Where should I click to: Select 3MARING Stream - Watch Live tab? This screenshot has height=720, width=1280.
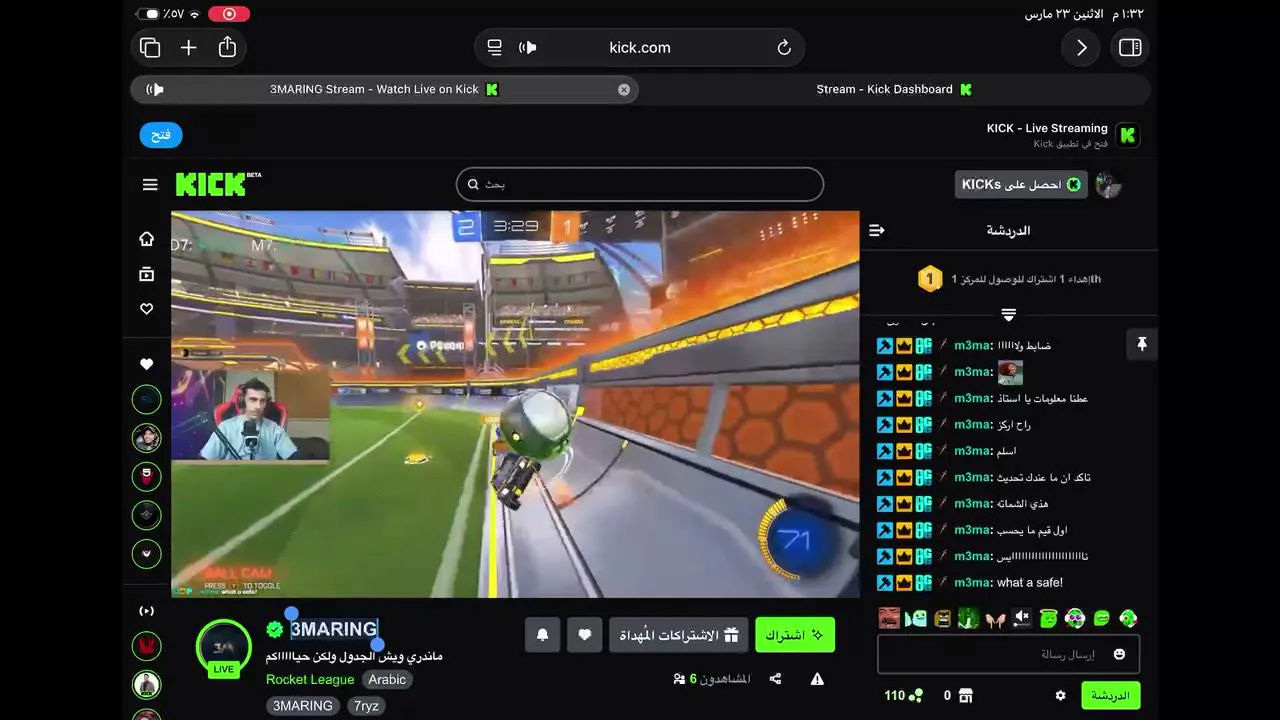[384, 89]
